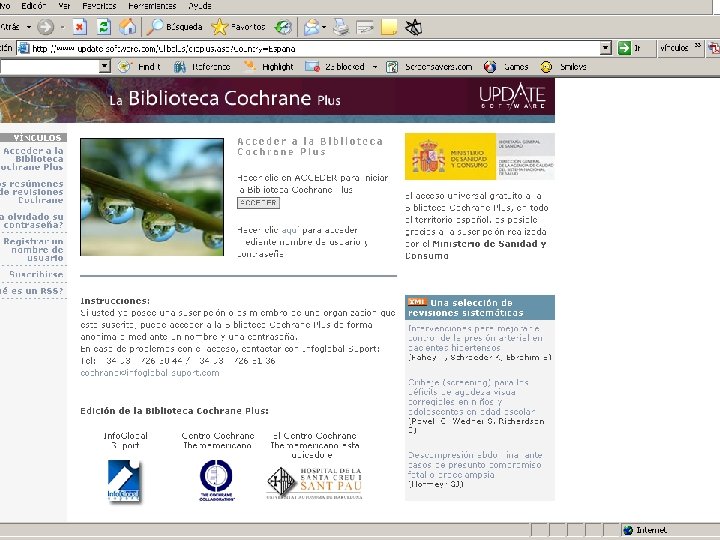
Task: Click the Games toolbar button
Action: (506, 67)
